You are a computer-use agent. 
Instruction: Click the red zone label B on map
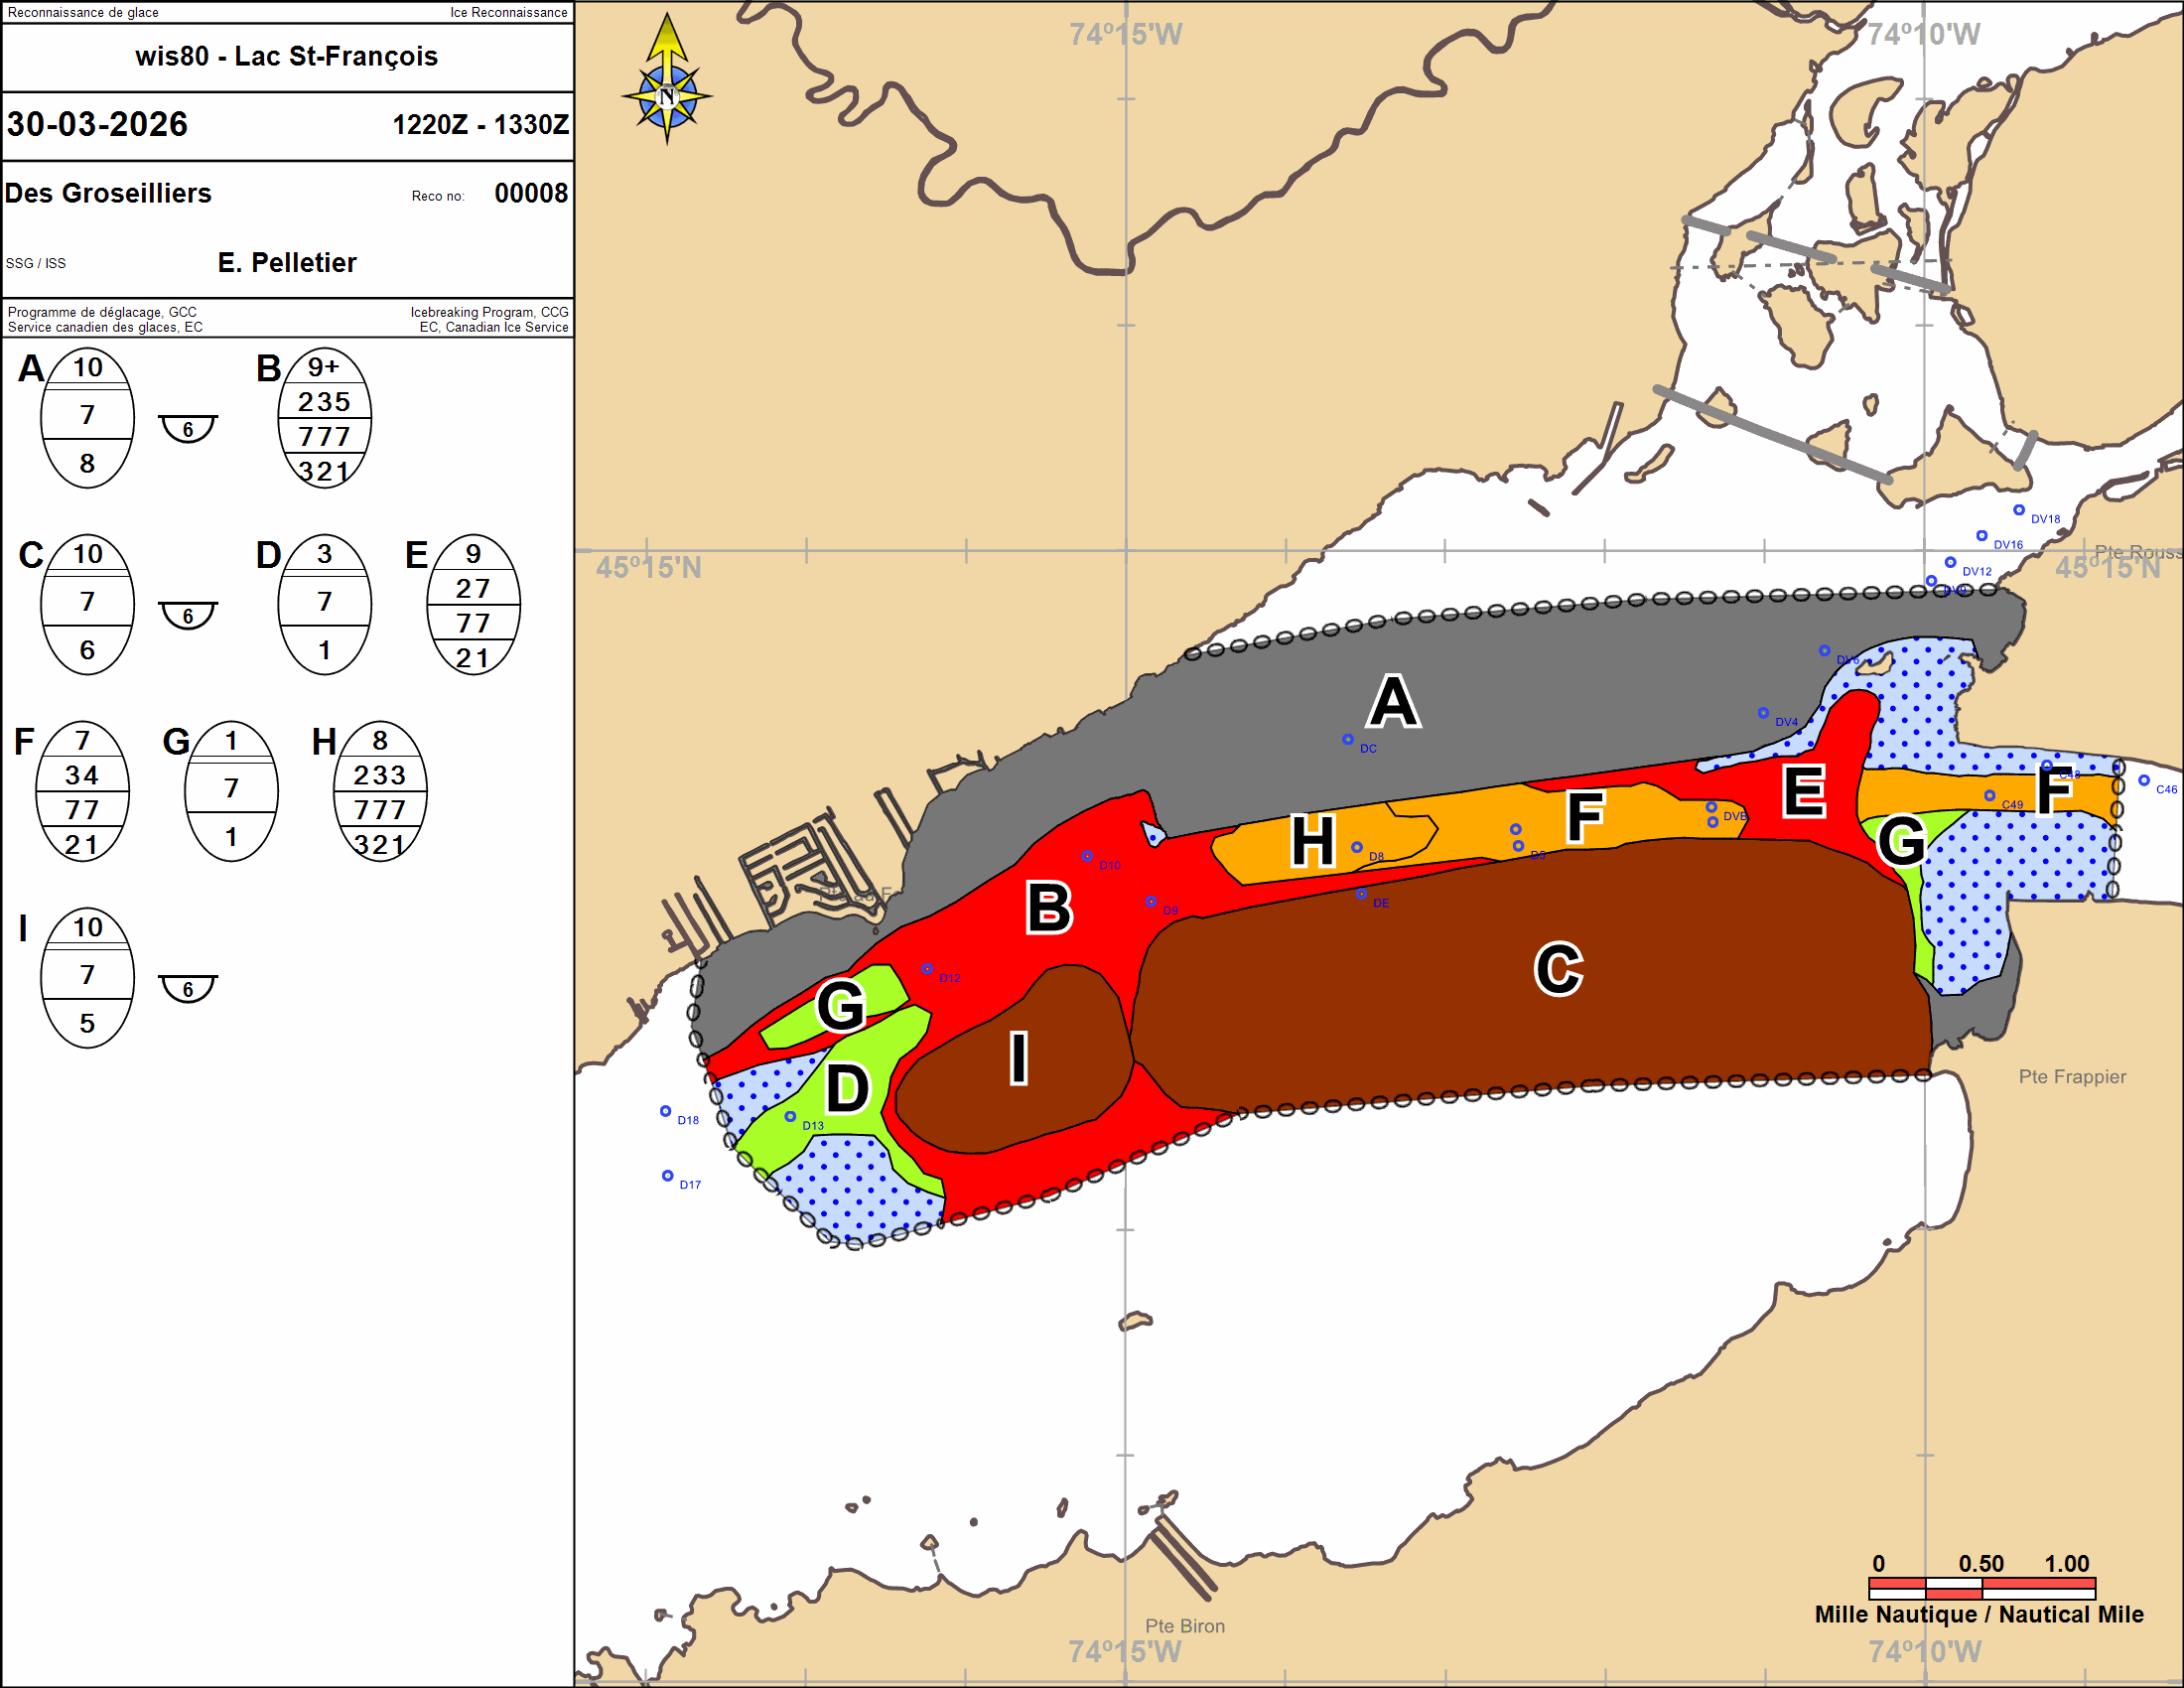[1049, 909]
